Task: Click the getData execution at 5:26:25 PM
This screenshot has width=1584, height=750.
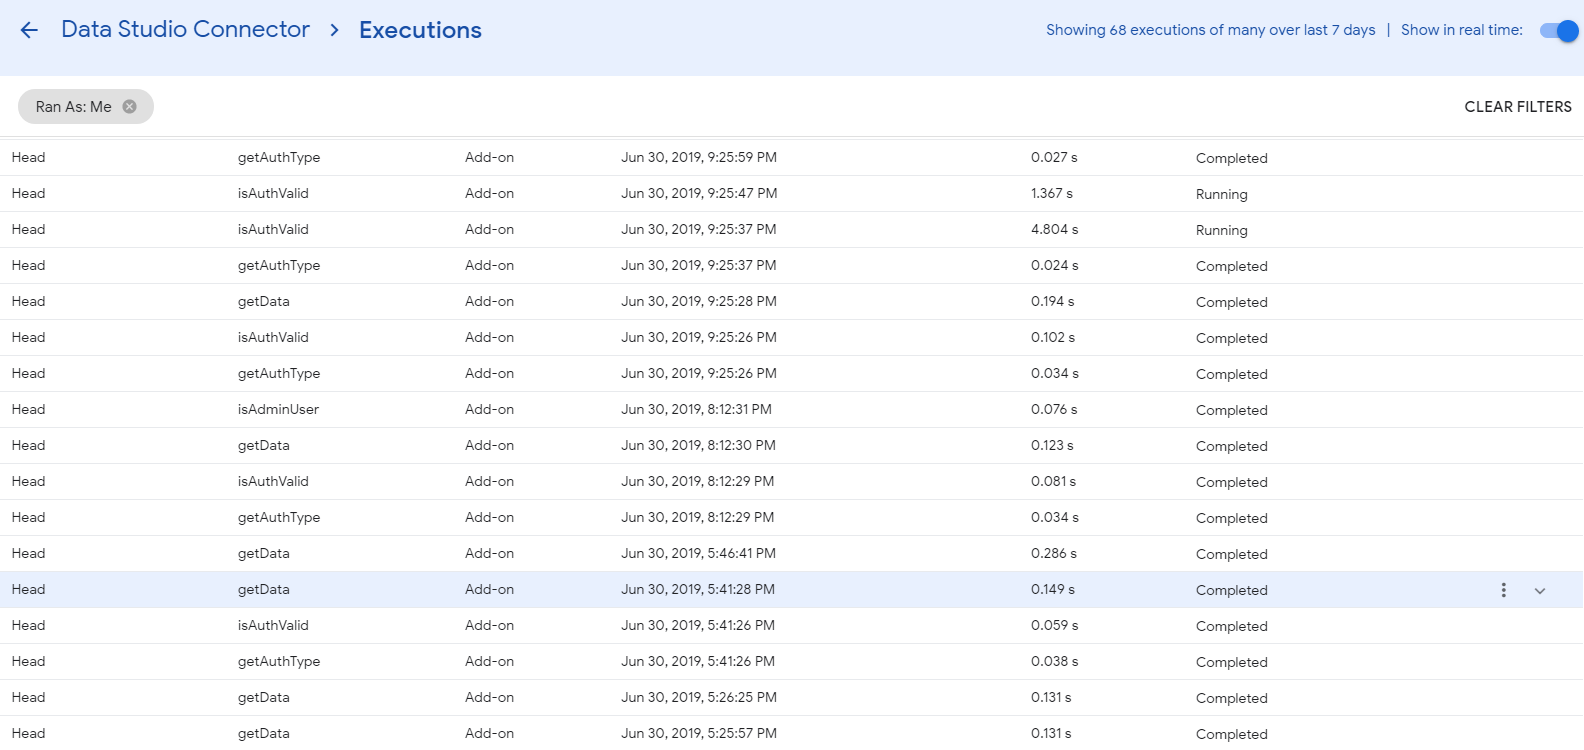Action: pyautogui.click(x=264, y=698)
